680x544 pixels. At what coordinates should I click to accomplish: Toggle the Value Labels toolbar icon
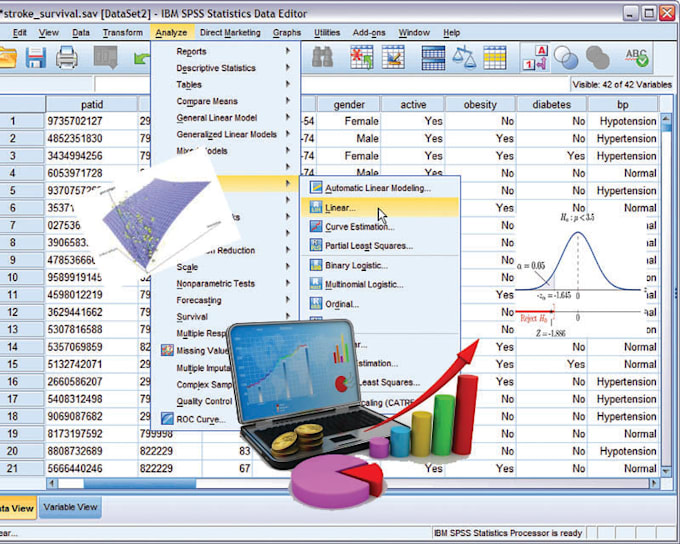point(535,57)
